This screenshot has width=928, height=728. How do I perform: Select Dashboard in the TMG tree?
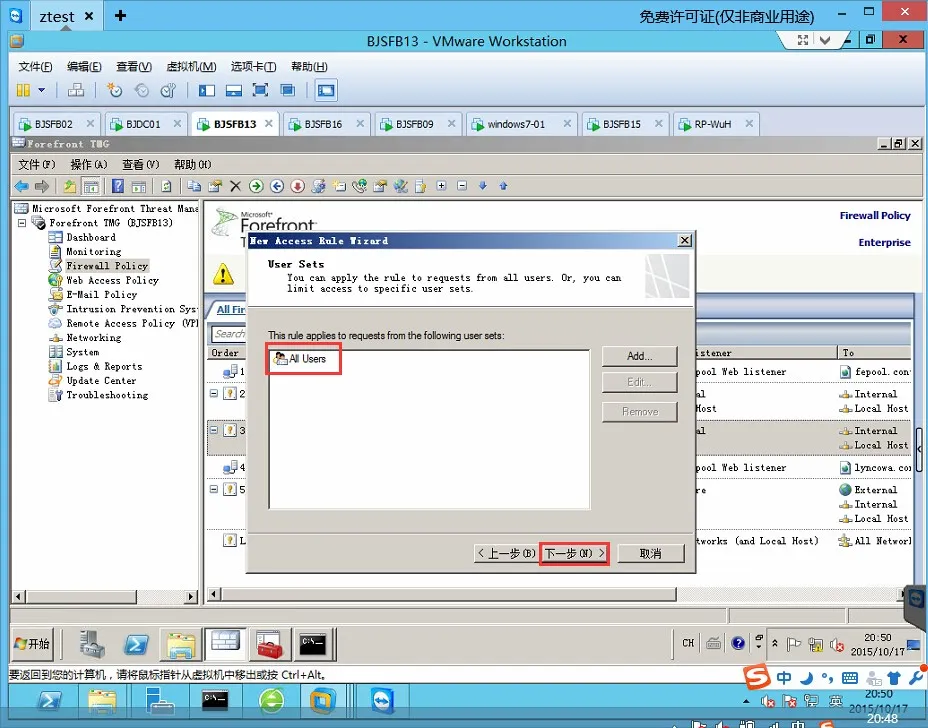pyautogui.click(x=91, y=237)
